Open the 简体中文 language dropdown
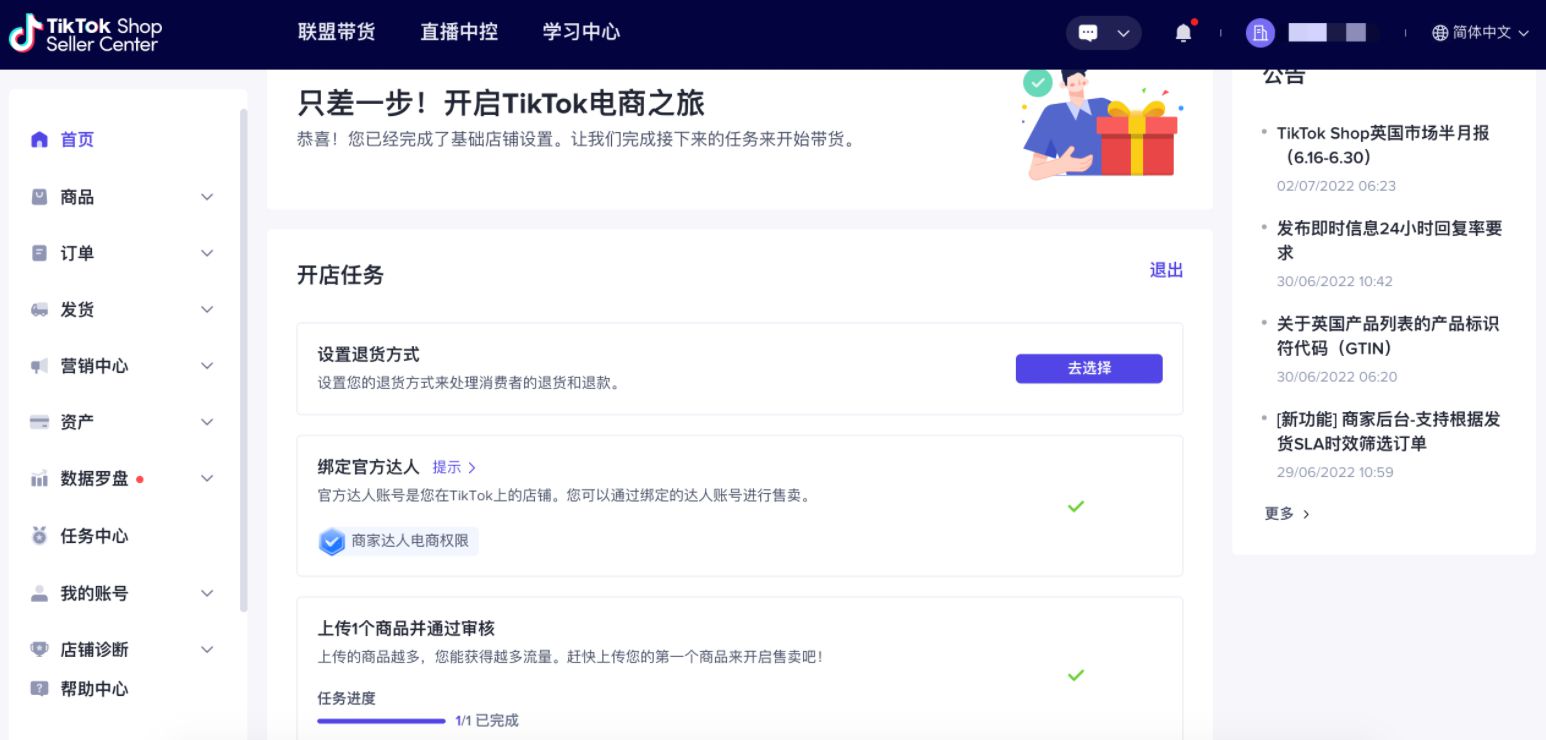This screenshot has width=1546, height=740. pyautogui.click(x=1481, y=33)
